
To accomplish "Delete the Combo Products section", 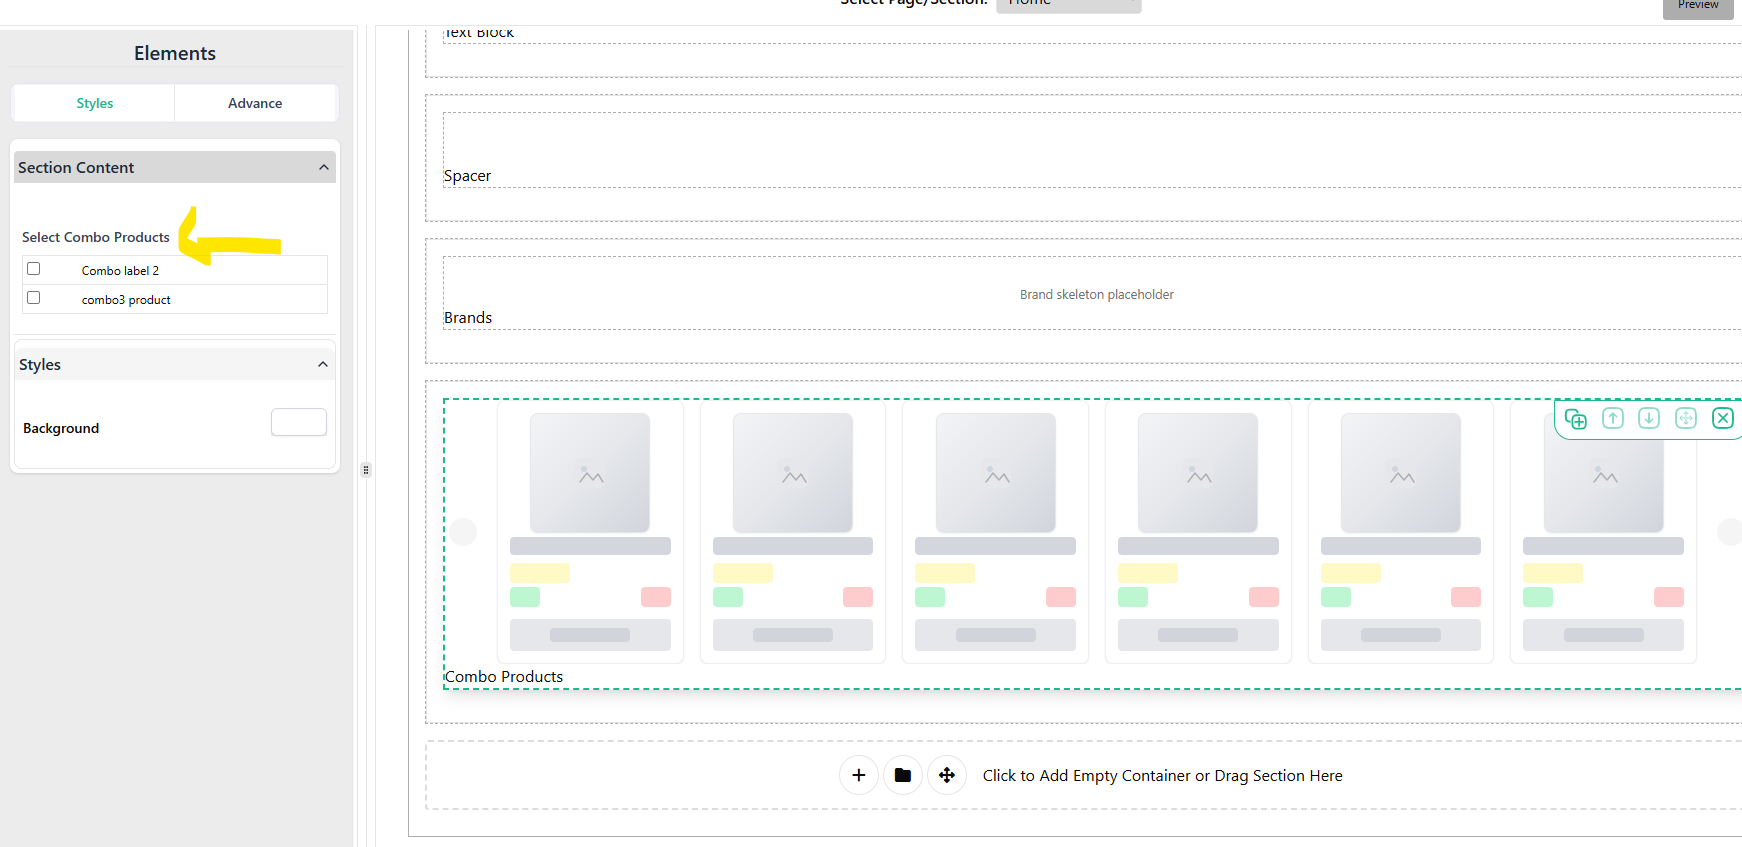I will tap(1723, 418).
